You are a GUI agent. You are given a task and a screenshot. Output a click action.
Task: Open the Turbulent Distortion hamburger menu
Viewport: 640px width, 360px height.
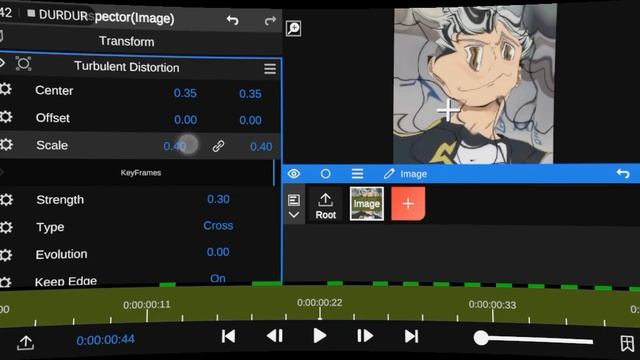270,69
